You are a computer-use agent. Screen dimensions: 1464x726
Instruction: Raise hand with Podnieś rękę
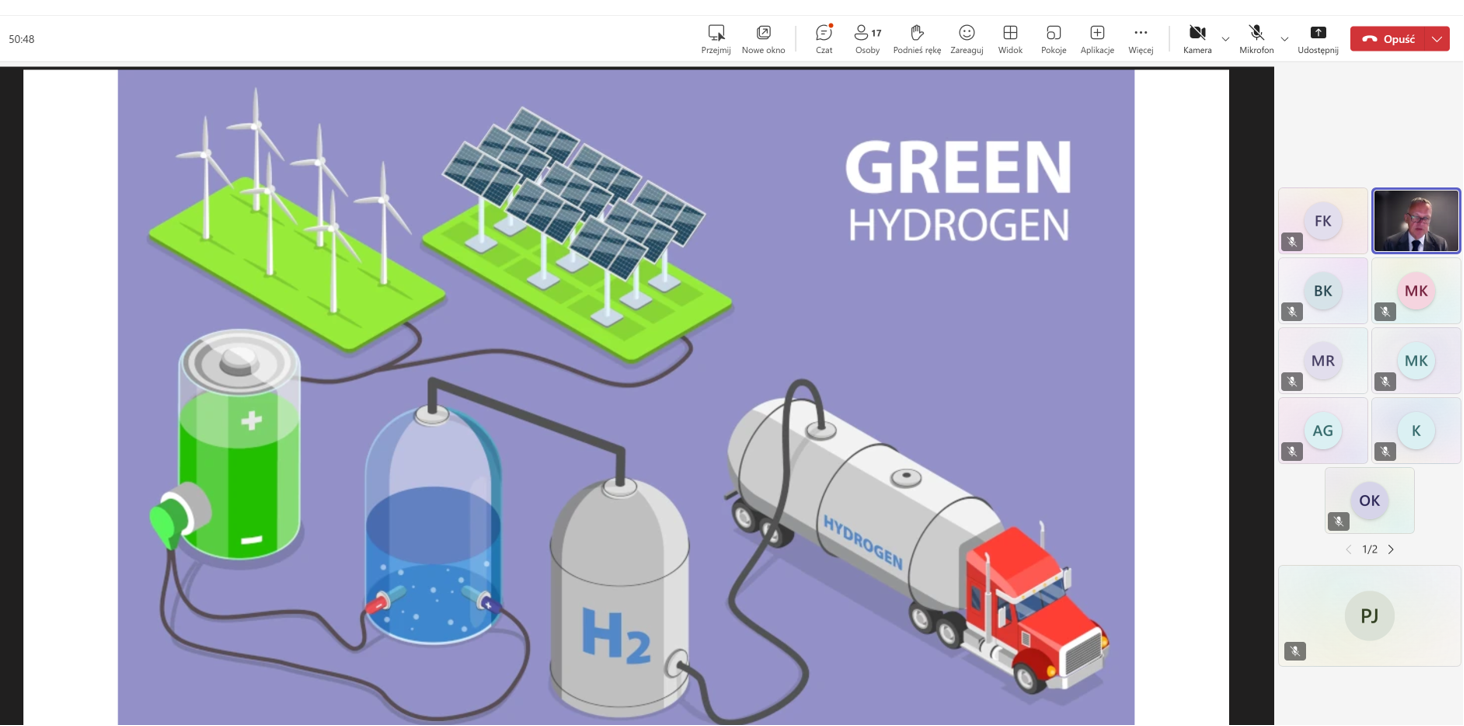(x=916, y=34)
